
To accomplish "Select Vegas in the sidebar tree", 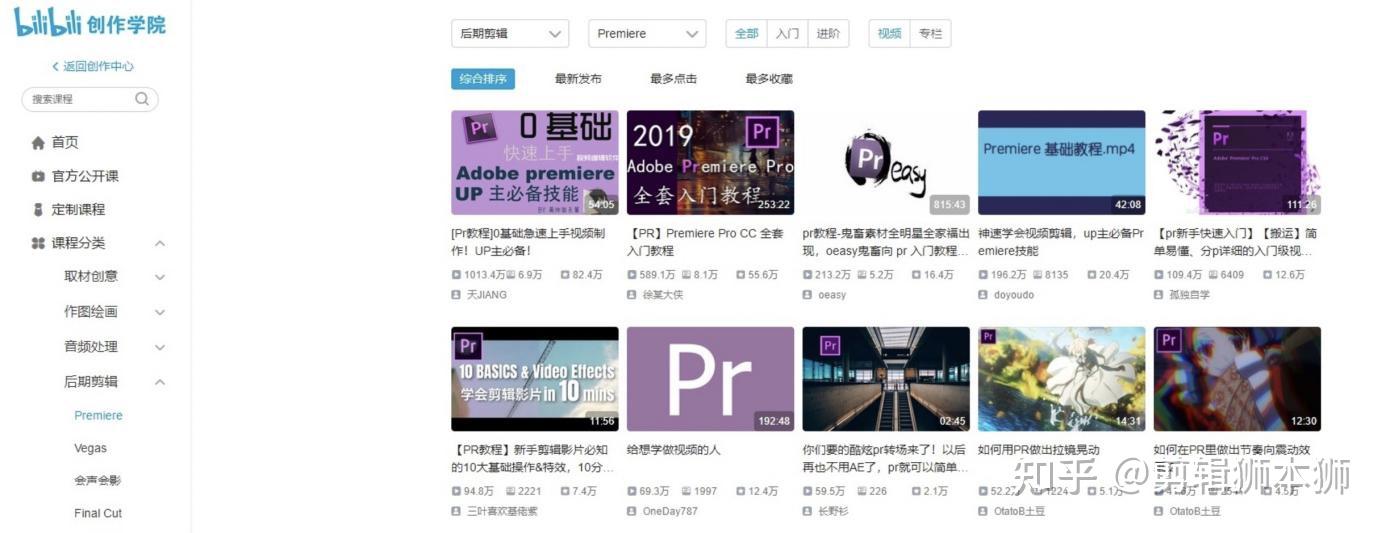I will [x=90, y=448].
